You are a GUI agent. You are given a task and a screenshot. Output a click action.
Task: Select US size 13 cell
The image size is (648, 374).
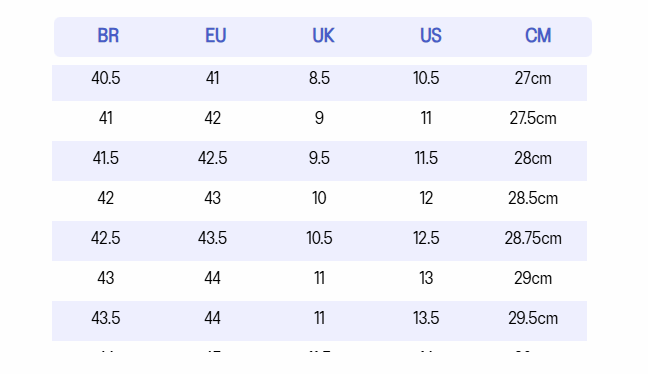[426, 278]
